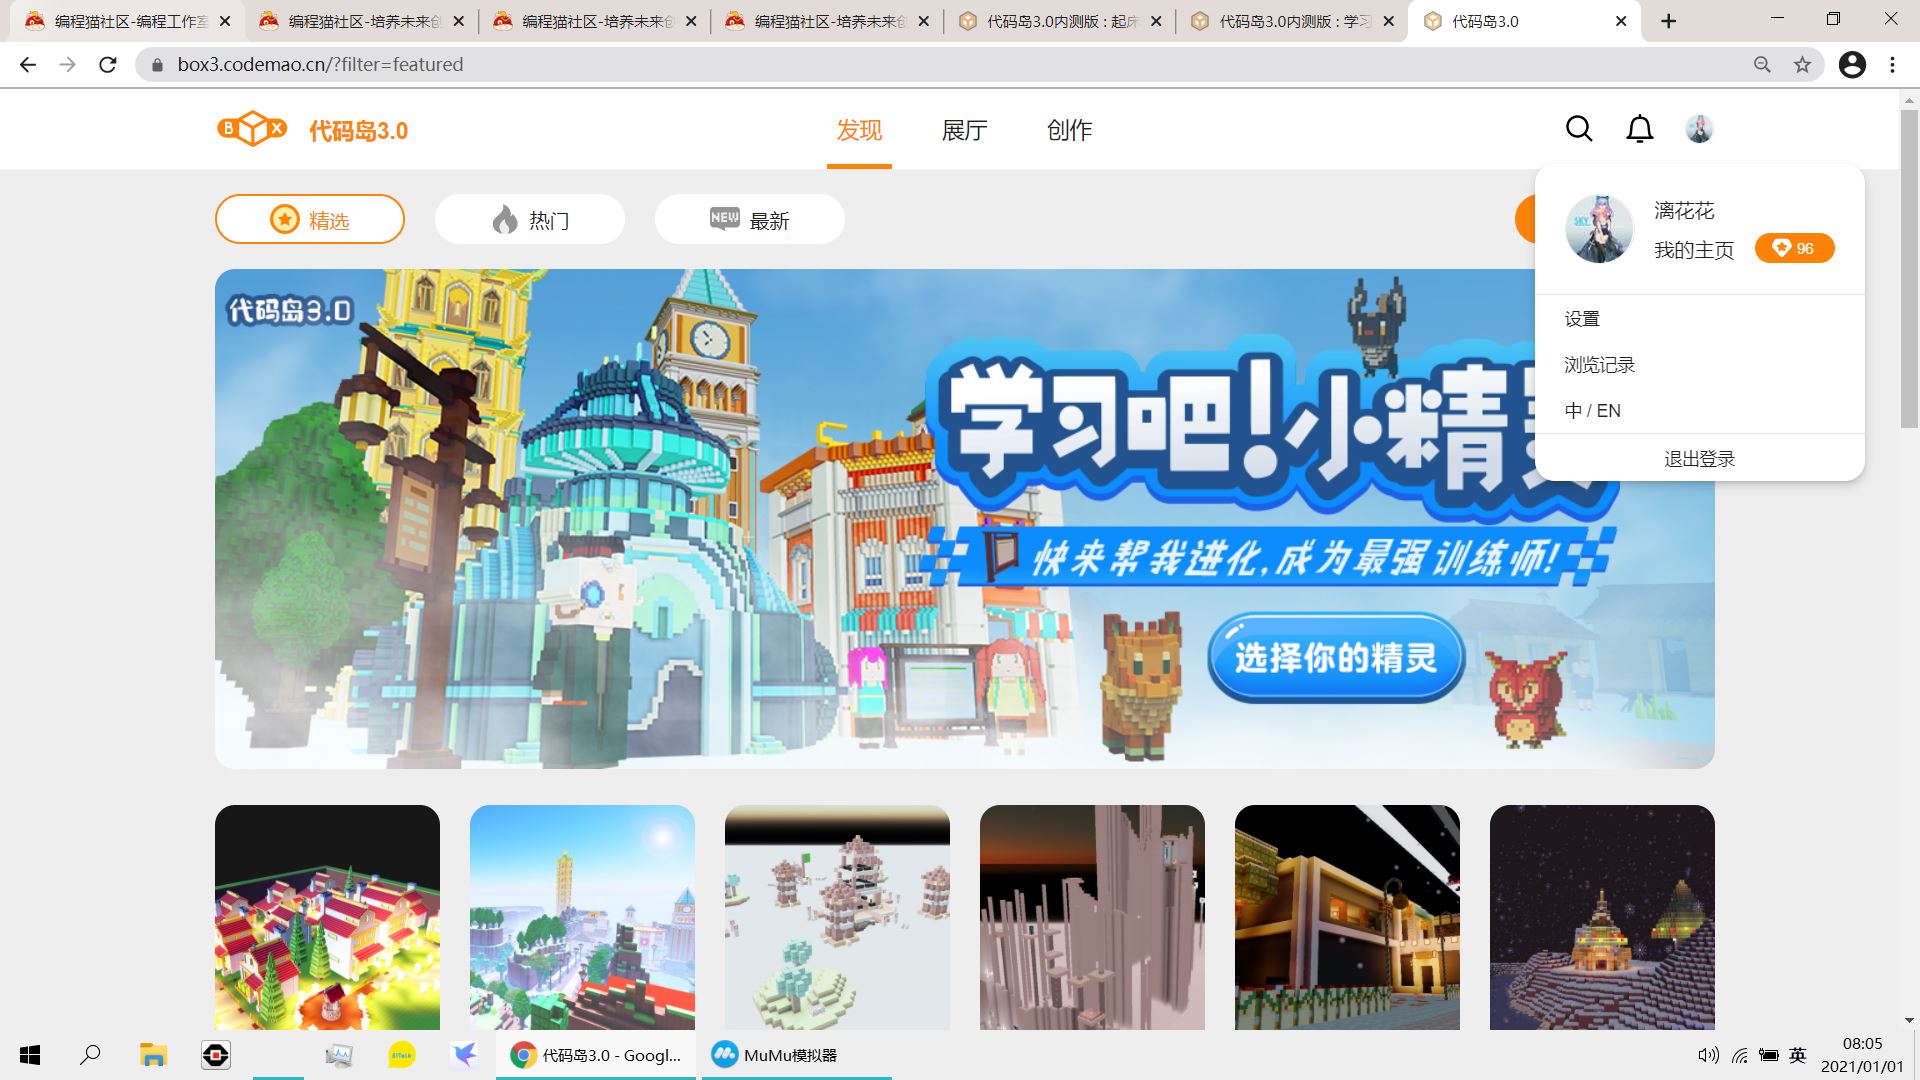Screen dimensions: 1920x1080
Task: Select the 热门 hot filter
Action: [x=530, y=219]
